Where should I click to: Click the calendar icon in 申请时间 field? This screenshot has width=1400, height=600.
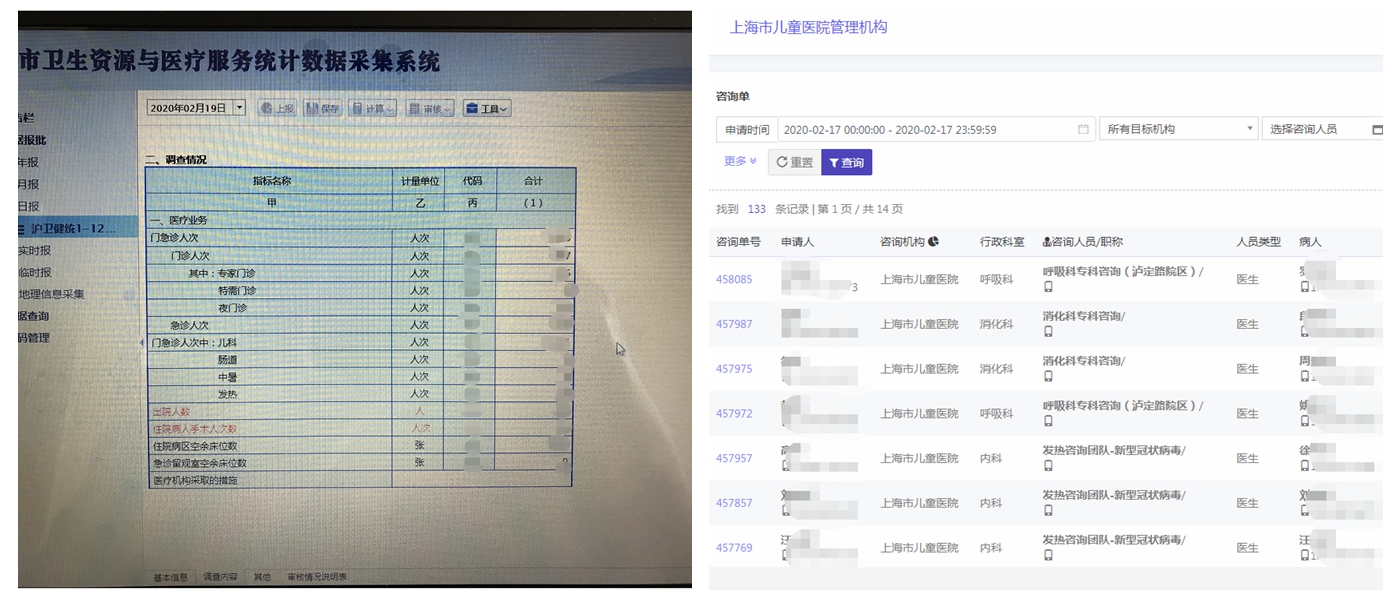tap(1083, 129)
